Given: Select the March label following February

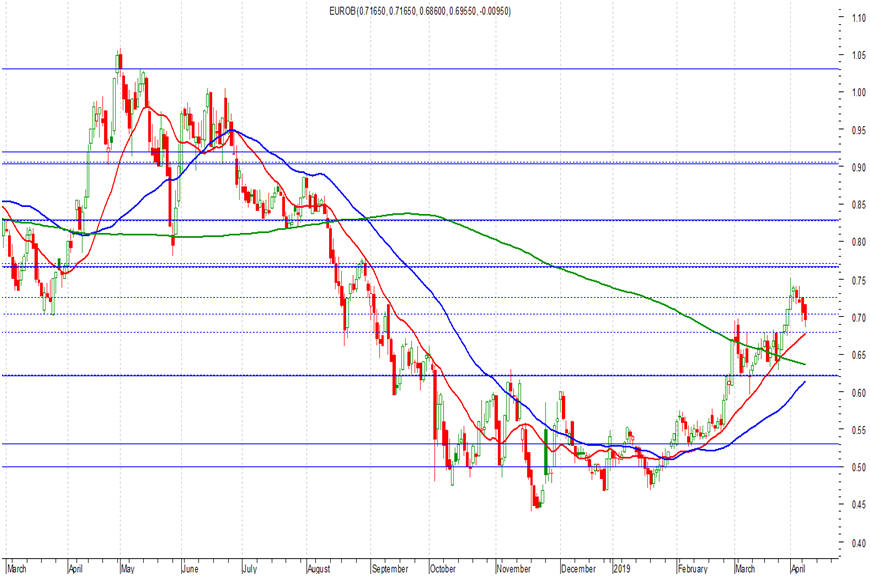Looking at the screenshot, I should tap(745, 569).
